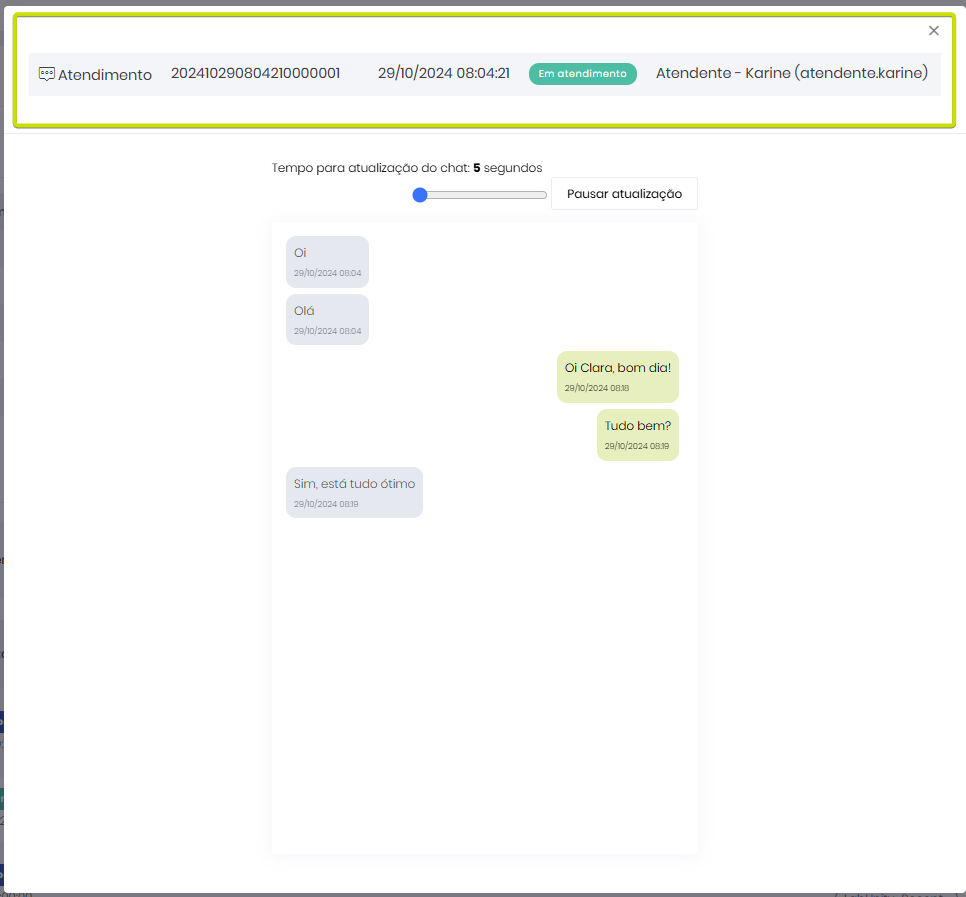
Task: Click the timestamp under "Sim, está tudo ótimo"
Action: pyautogui.click(x=326, y=504)
